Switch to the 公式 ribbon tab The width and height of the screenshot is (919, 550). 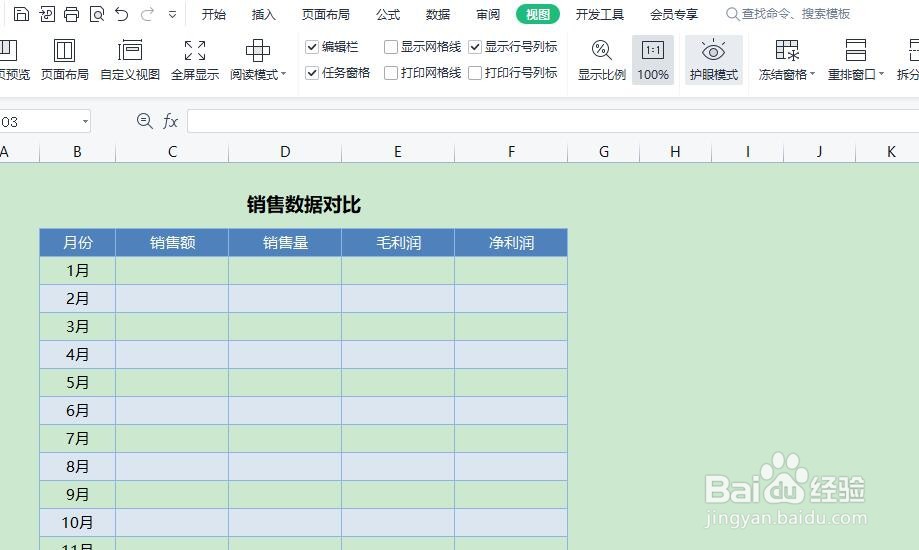[387, 14]
